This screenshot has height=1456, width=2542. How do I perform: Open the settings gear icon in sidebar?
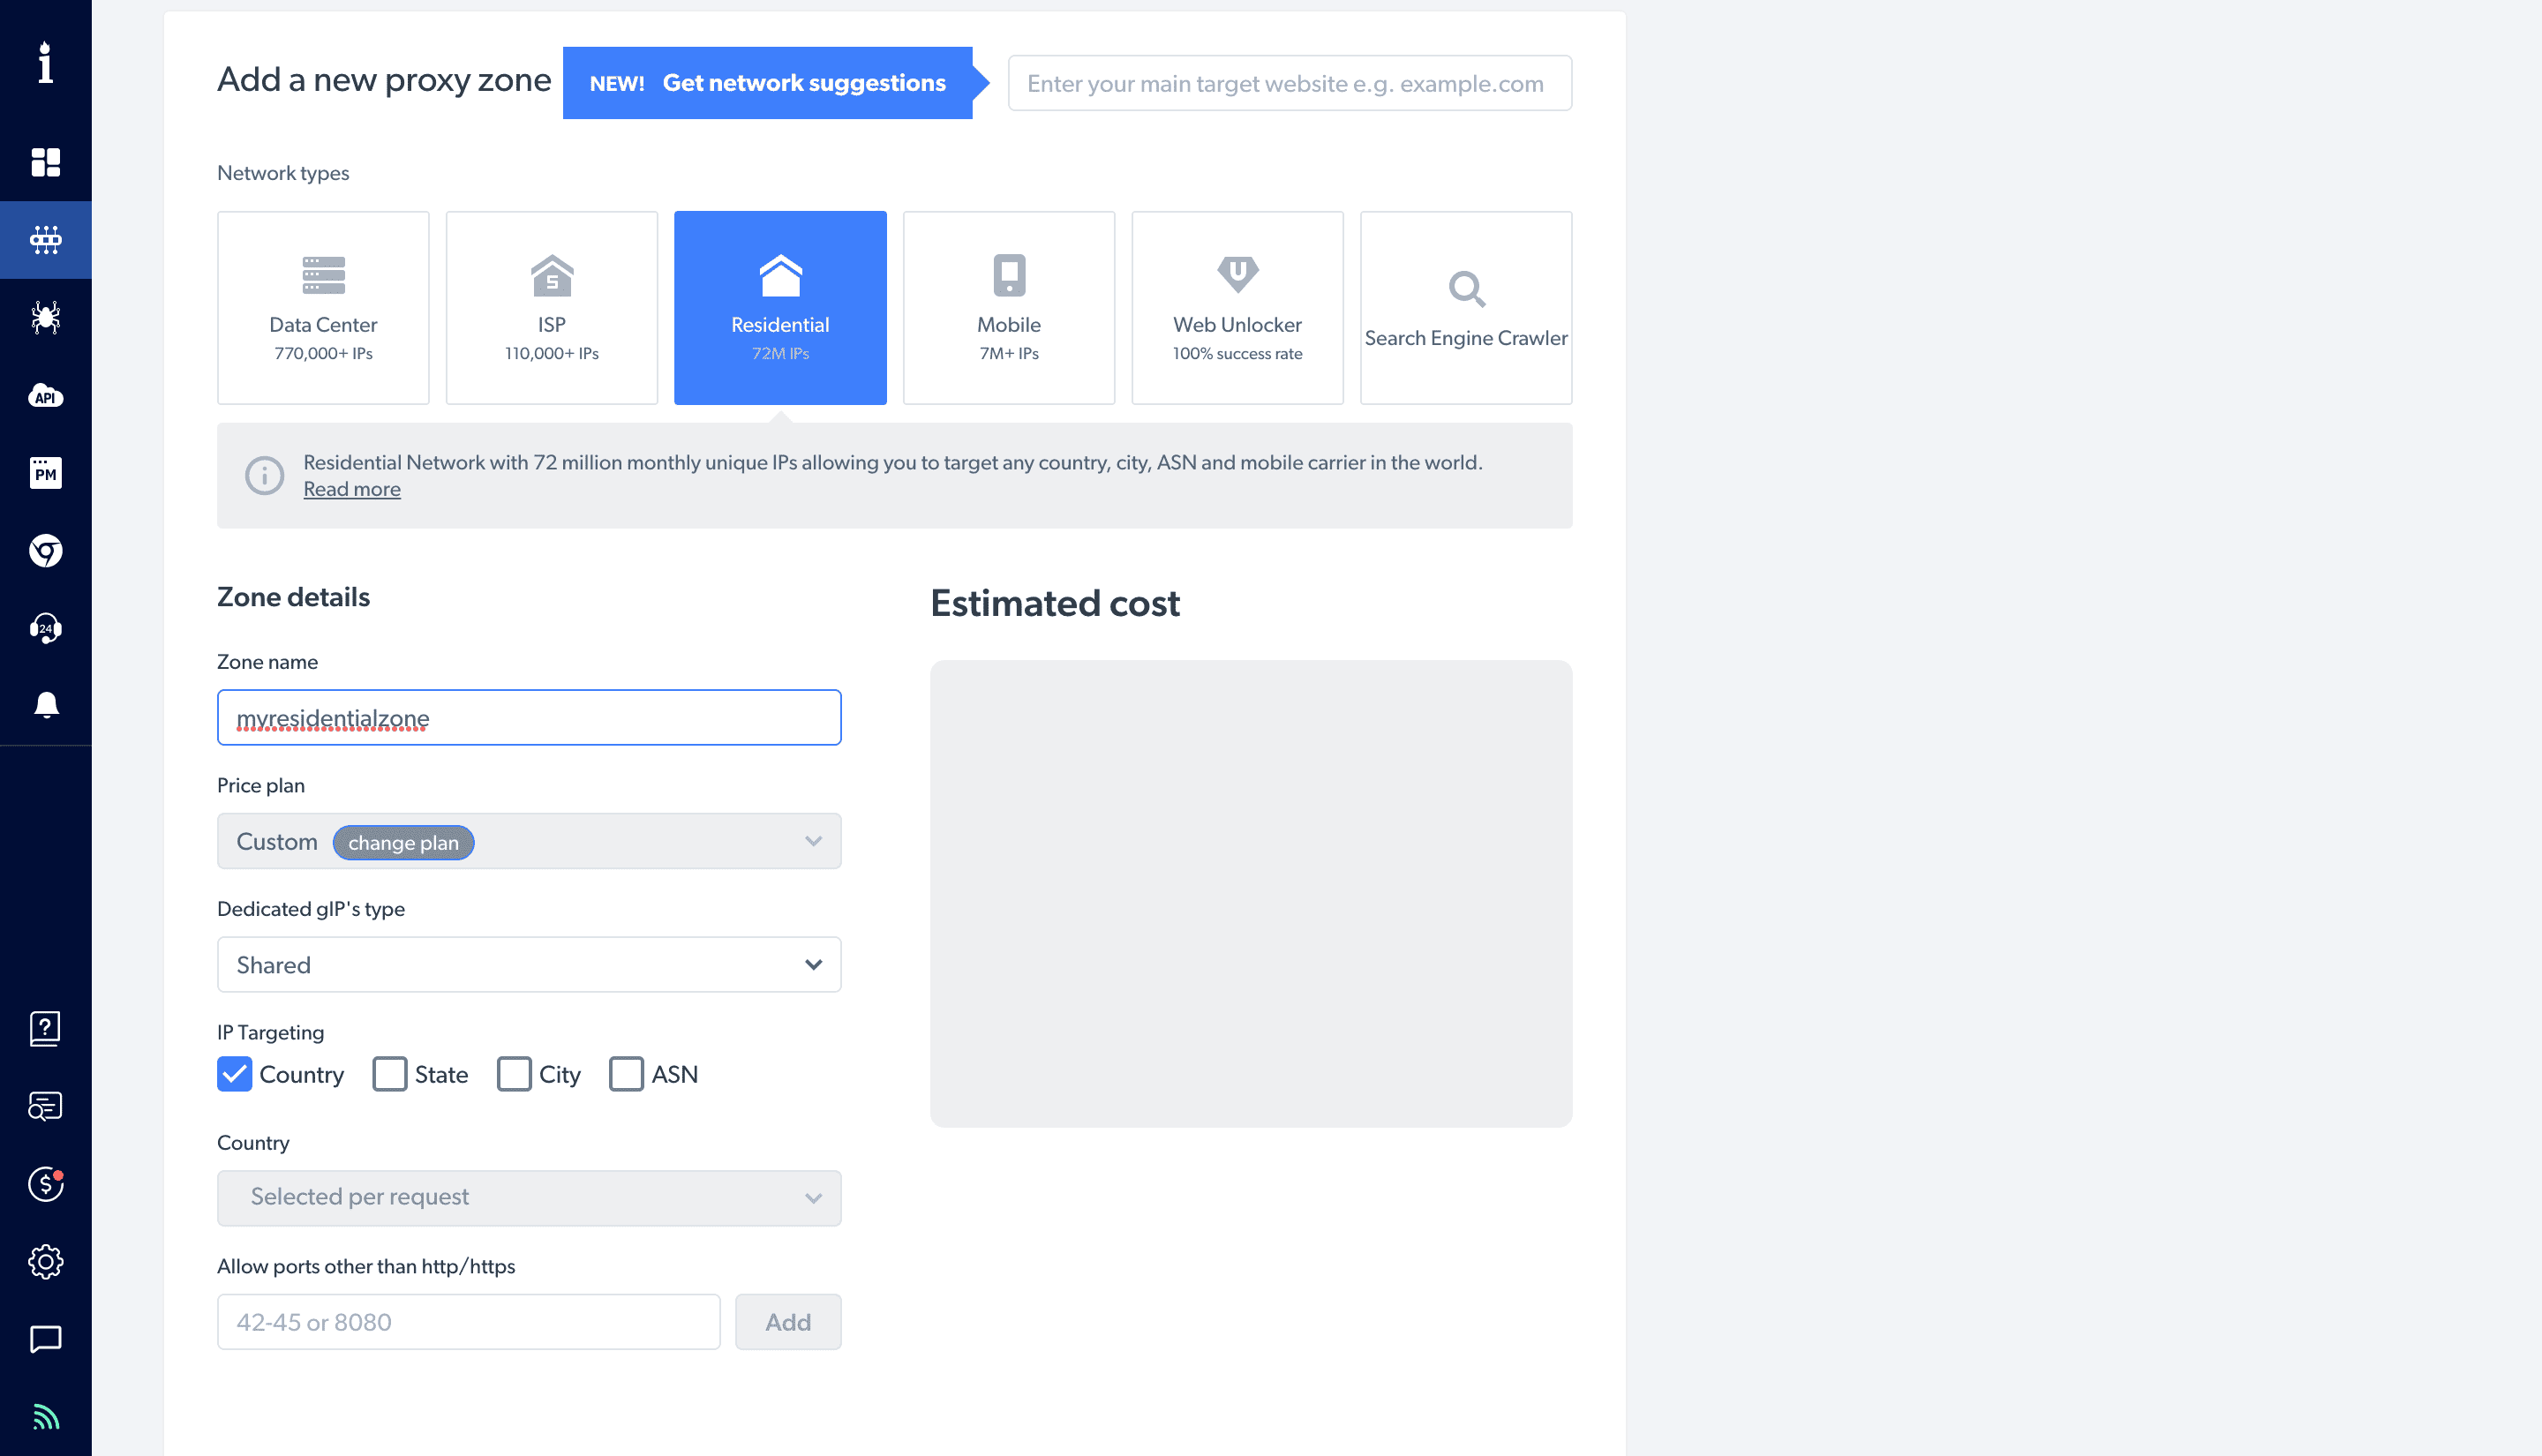coord(45,1262)
